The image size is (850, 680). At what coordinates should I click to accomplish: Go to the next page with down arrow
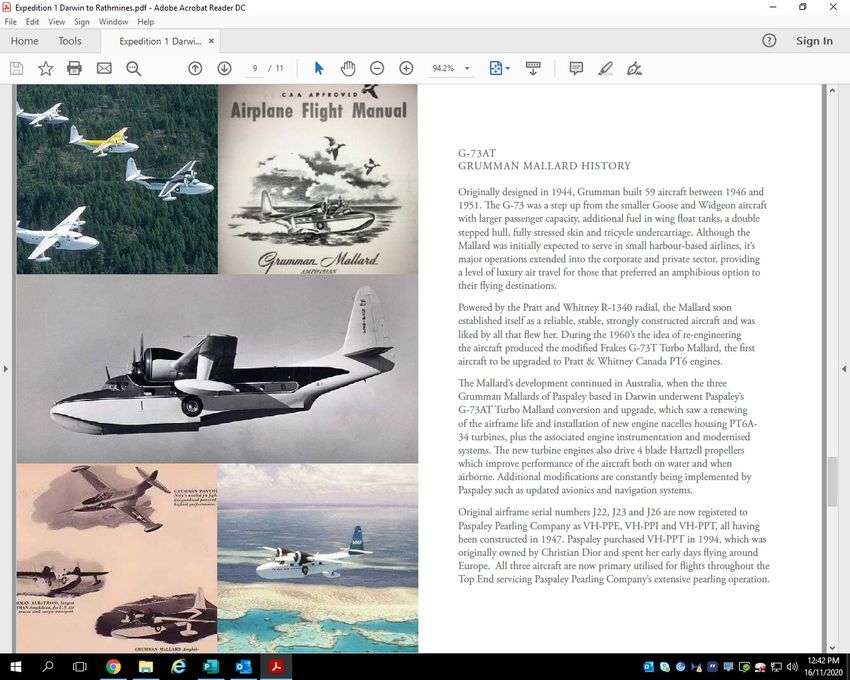tap(224, 68)
